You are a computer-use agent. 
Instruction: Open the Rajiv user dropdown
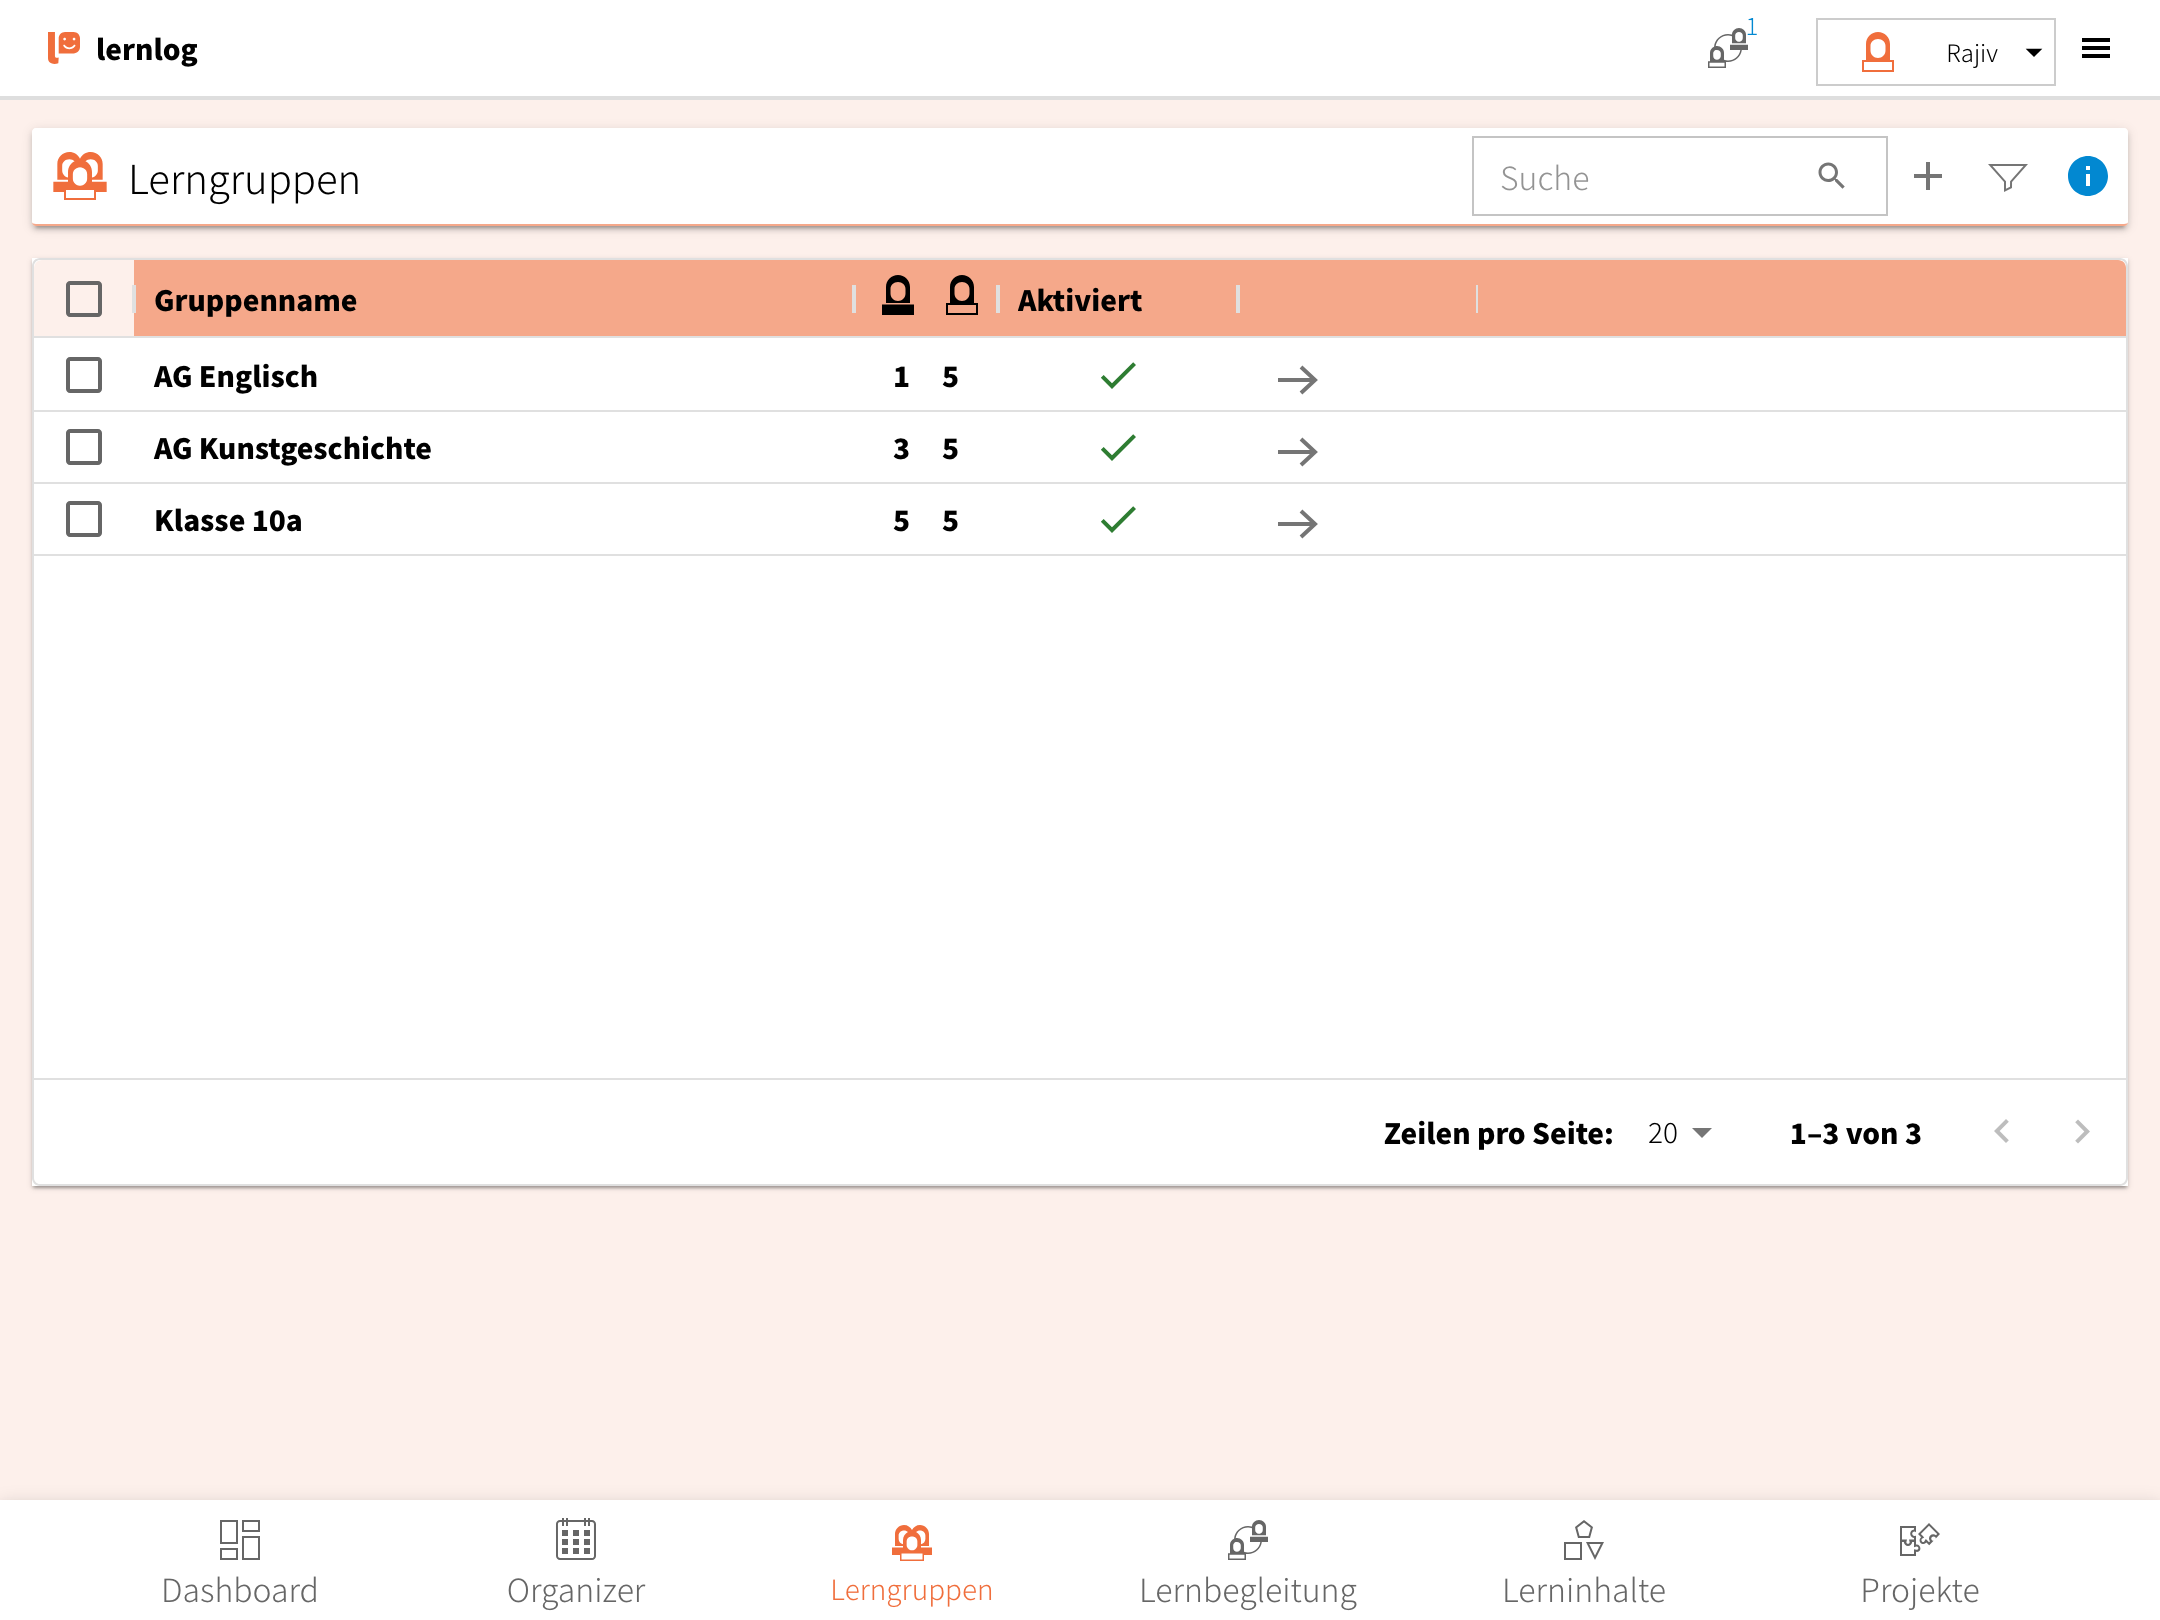(1935, 52)
